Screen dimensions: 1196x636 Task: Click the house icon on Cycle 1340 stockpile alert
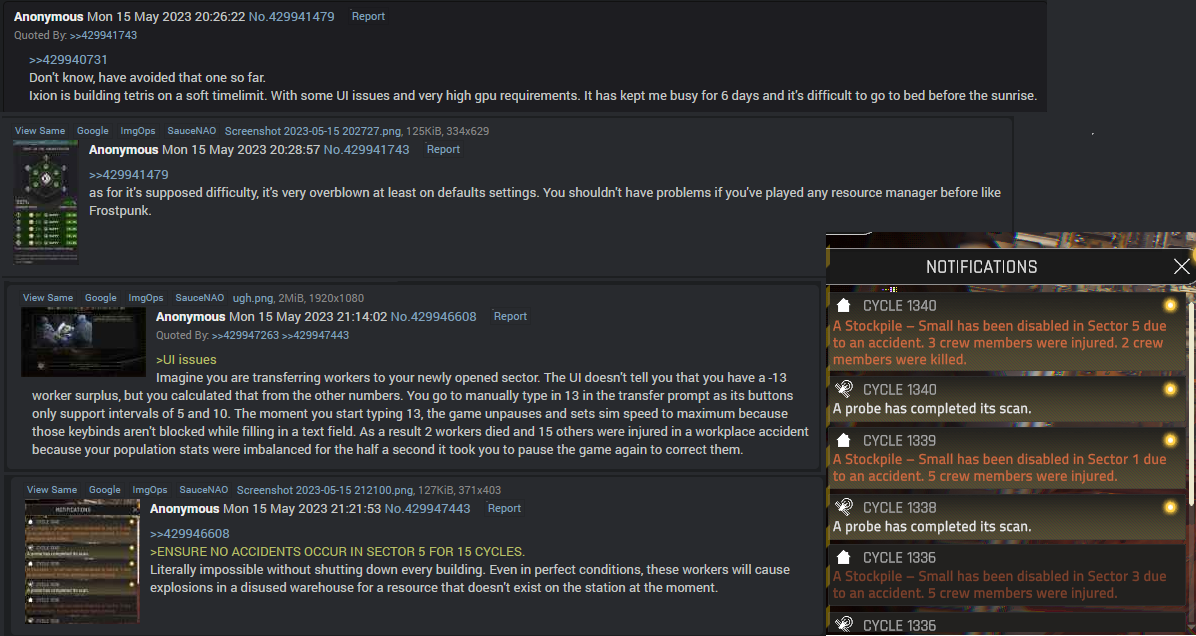tap(844, 305)
